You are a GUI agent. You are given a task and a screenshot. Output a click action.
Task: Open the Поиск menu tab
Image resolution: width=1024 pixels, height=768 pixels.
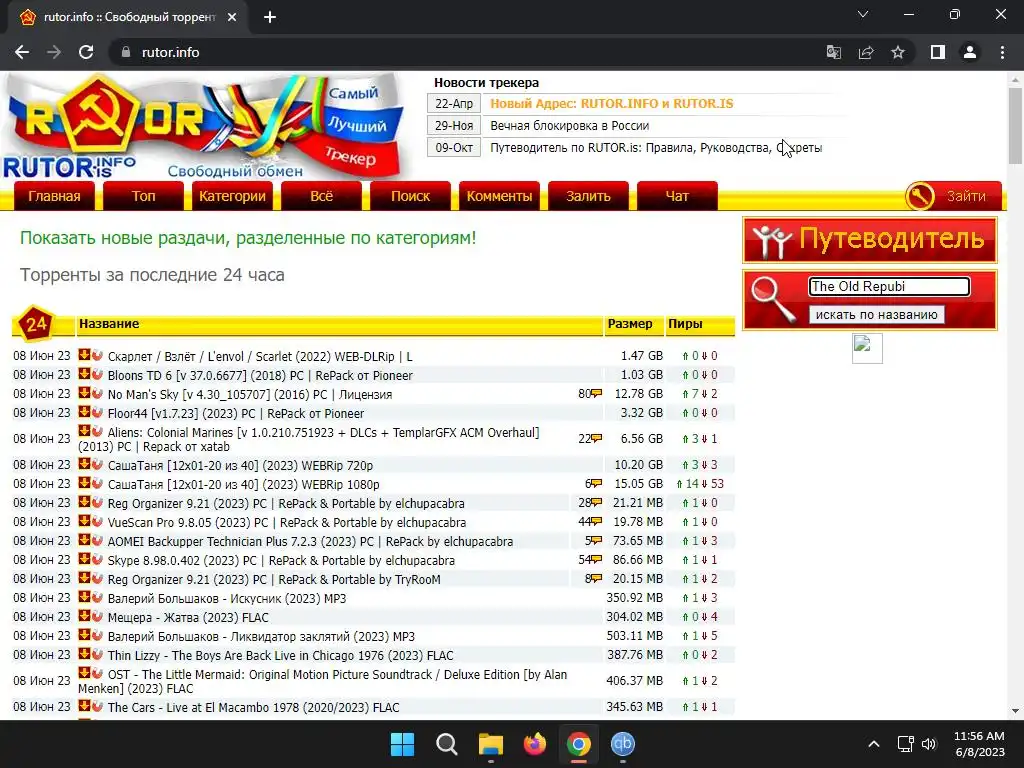click(410, 196)
